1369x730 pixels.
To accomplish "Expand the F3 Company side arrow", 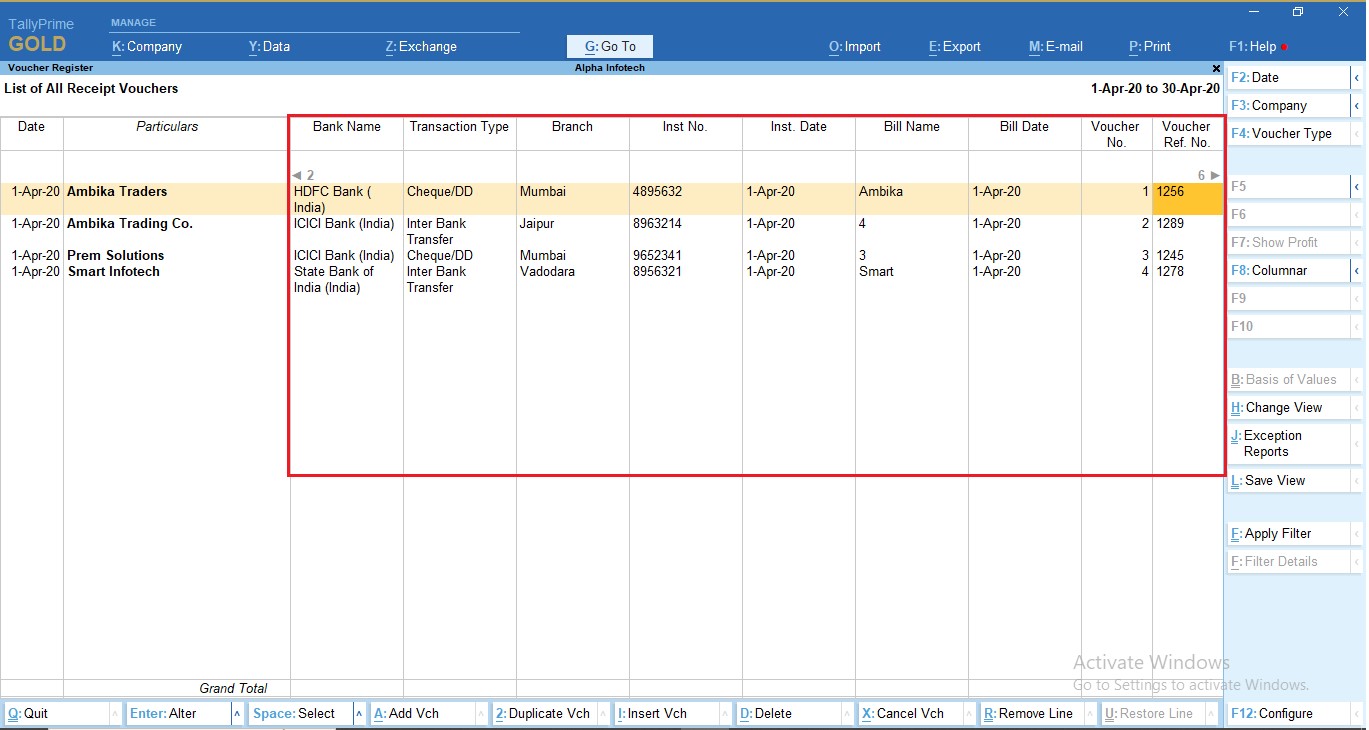I will [1357, 106].
